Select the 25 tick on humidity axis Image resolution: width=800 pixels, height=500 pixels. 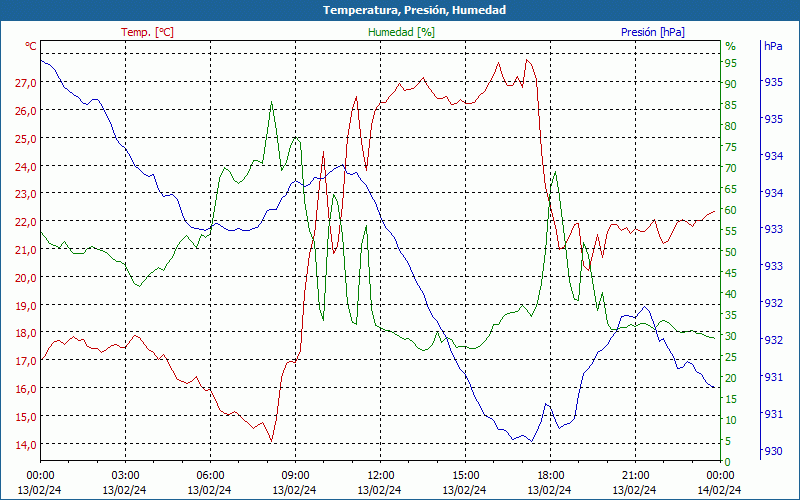731,357
